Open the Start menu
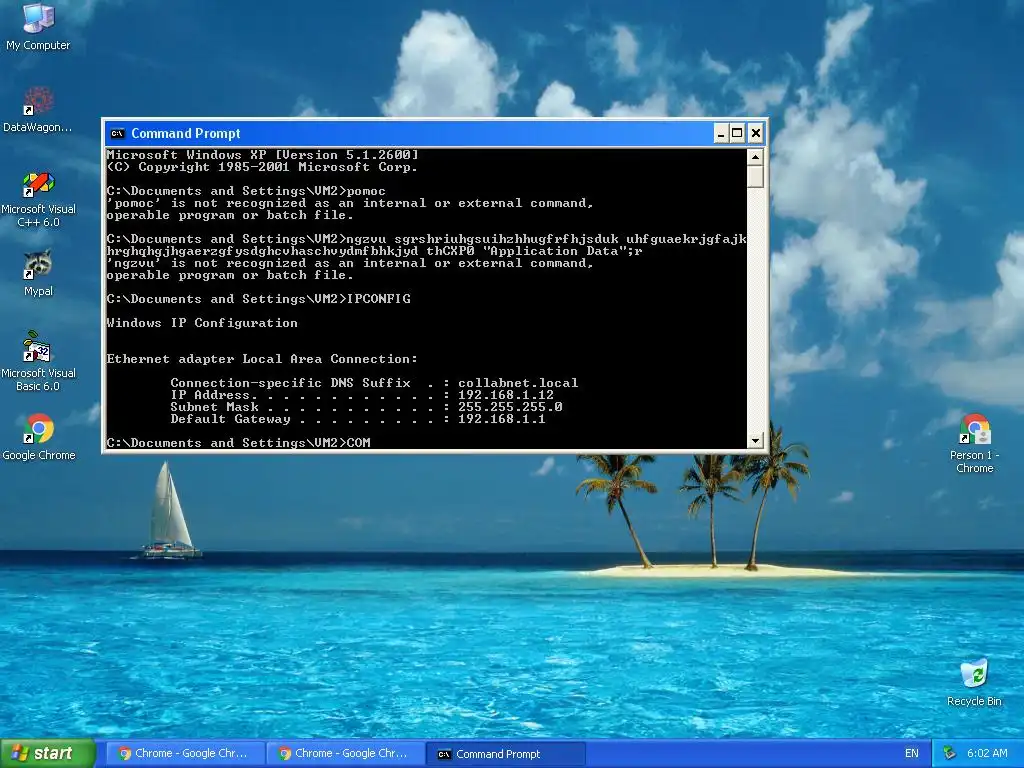The image size is (1024, 768). (x=47, y=753)
